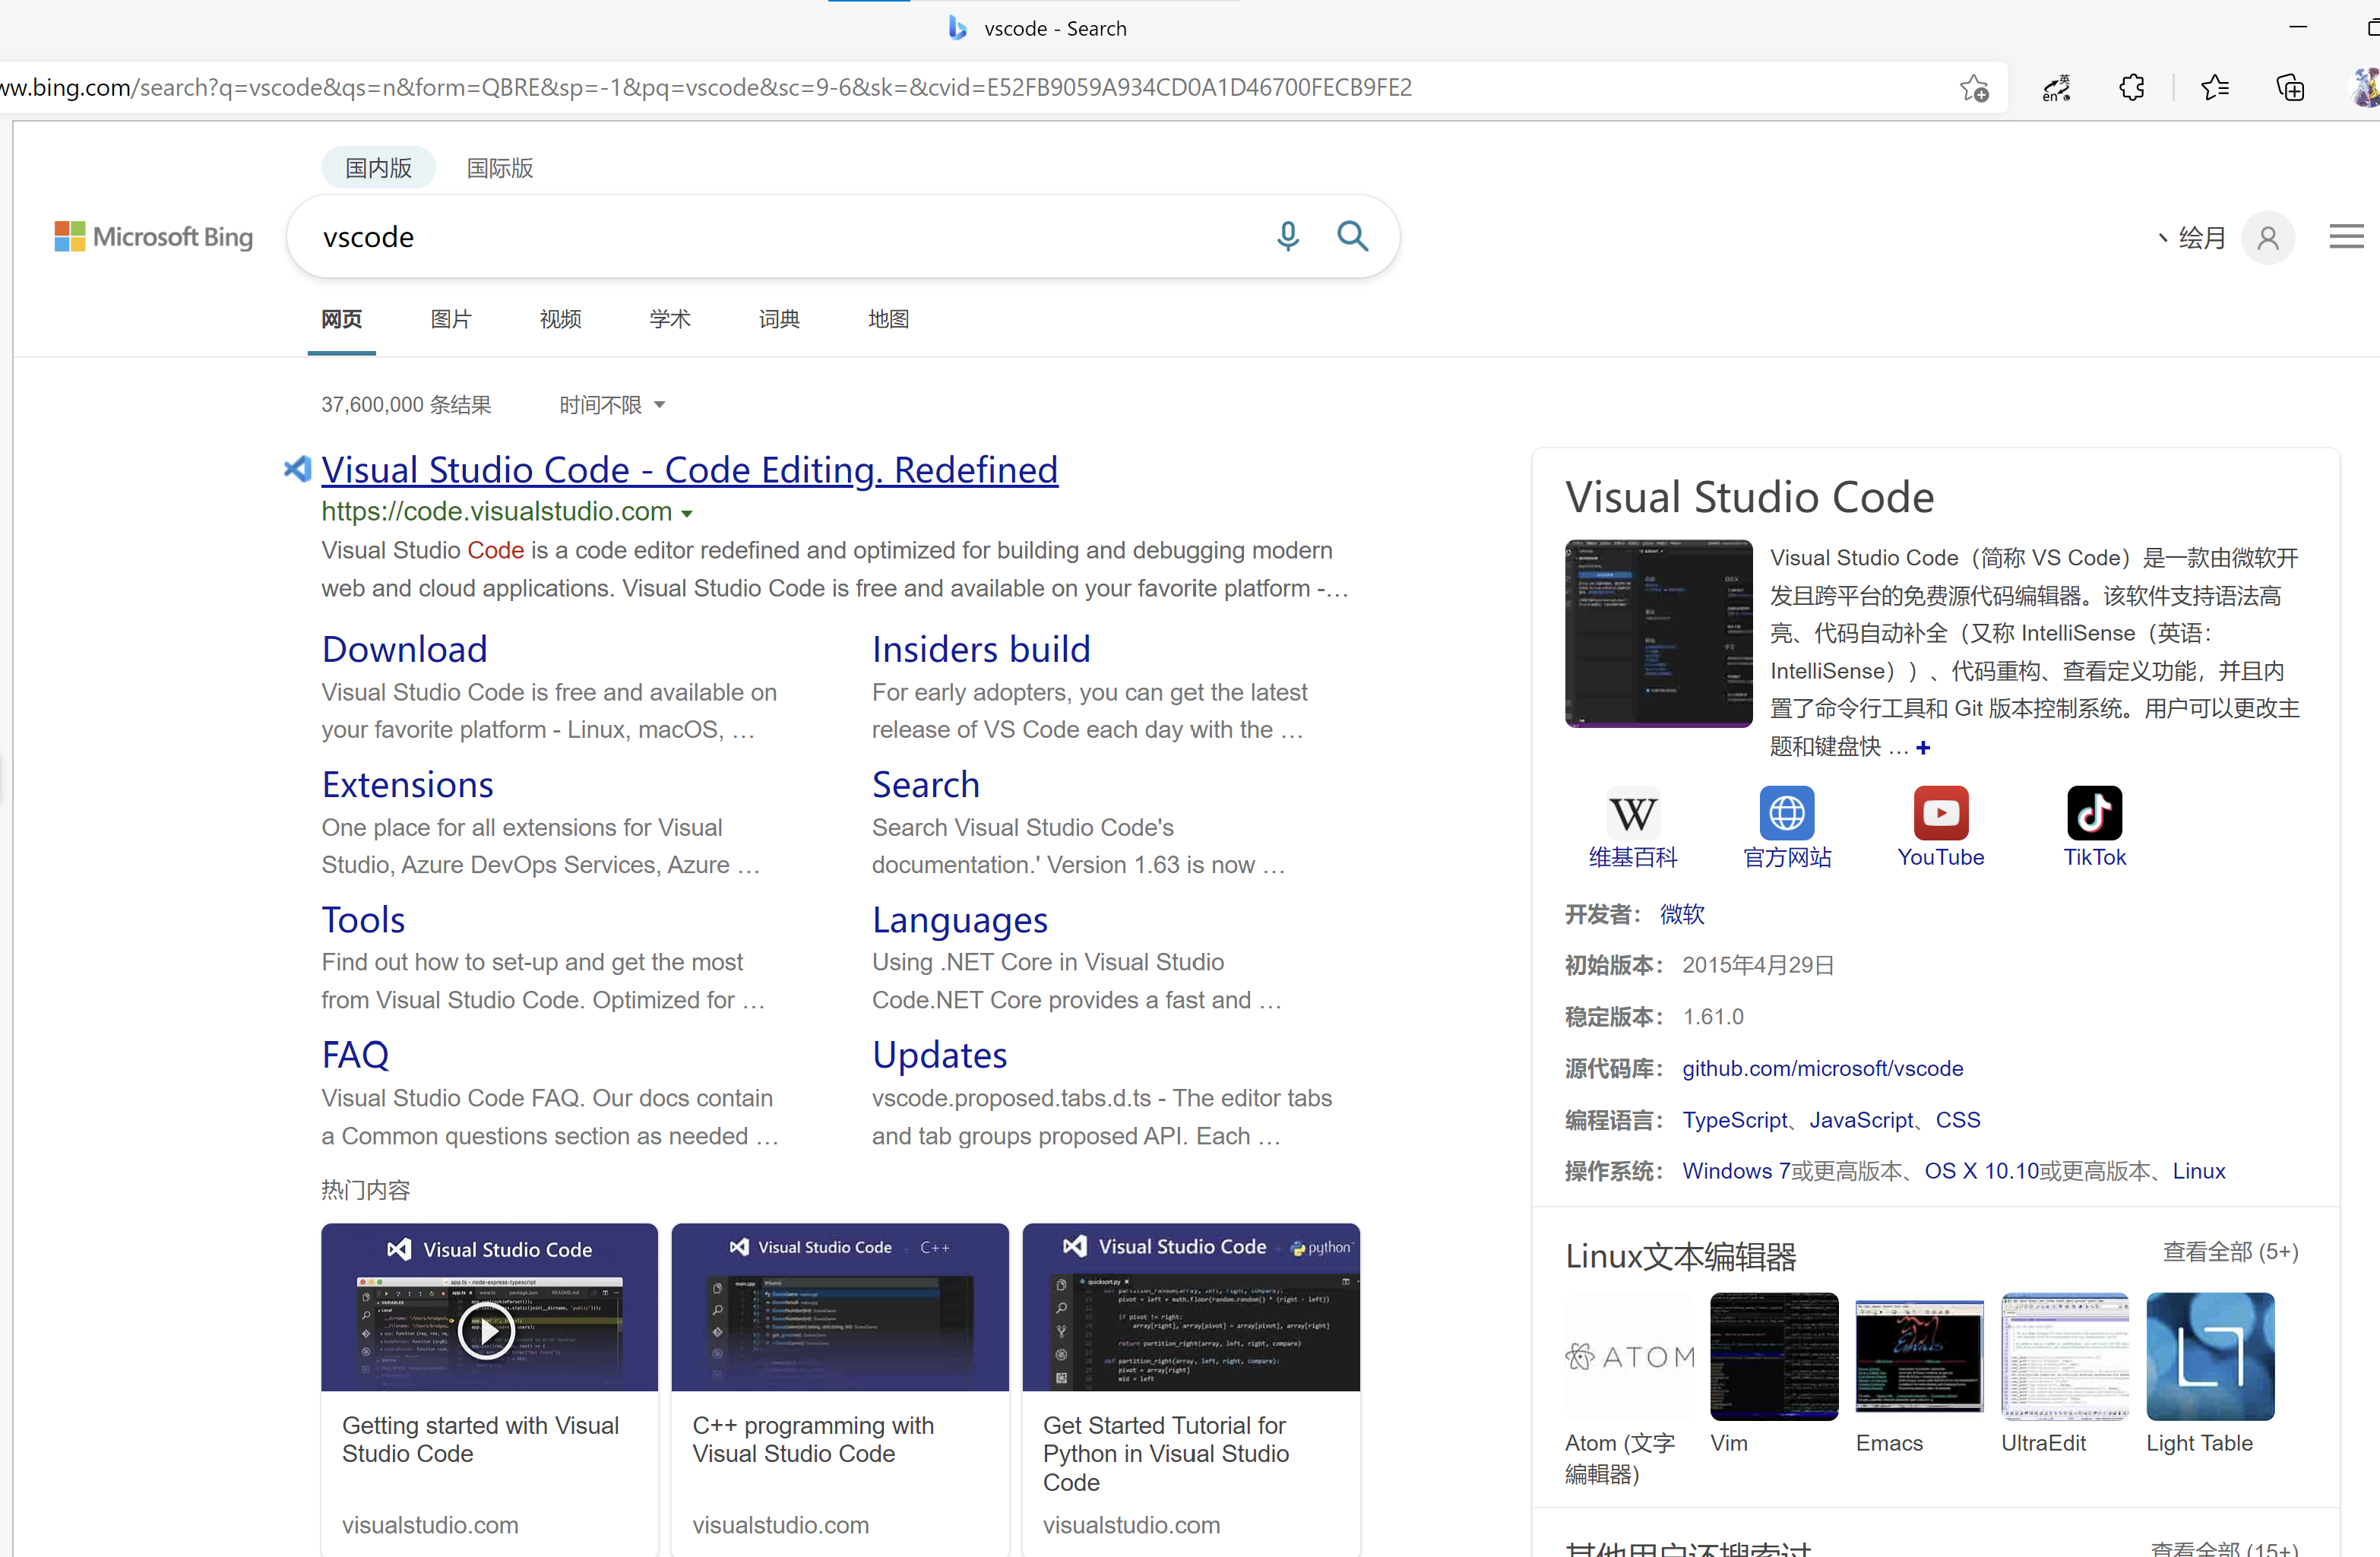
Task: Open the Download sublink
Action: [404, 650]
